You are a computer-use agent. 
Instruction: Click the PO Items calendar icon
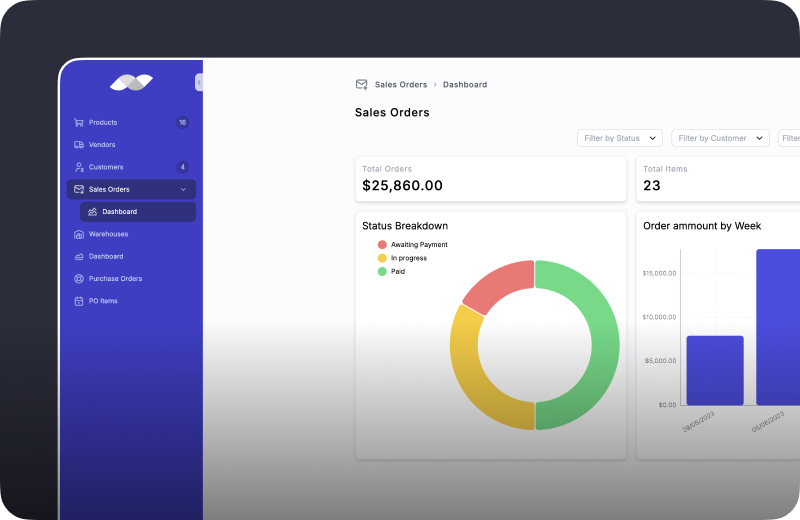(79, 301)
